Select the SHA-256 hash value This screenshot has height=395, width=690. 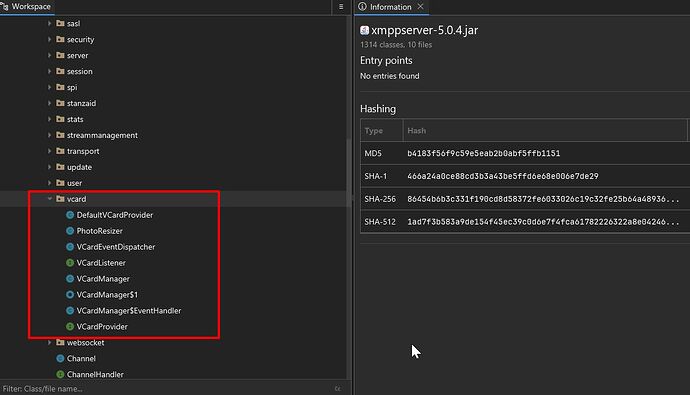point(543,199)
